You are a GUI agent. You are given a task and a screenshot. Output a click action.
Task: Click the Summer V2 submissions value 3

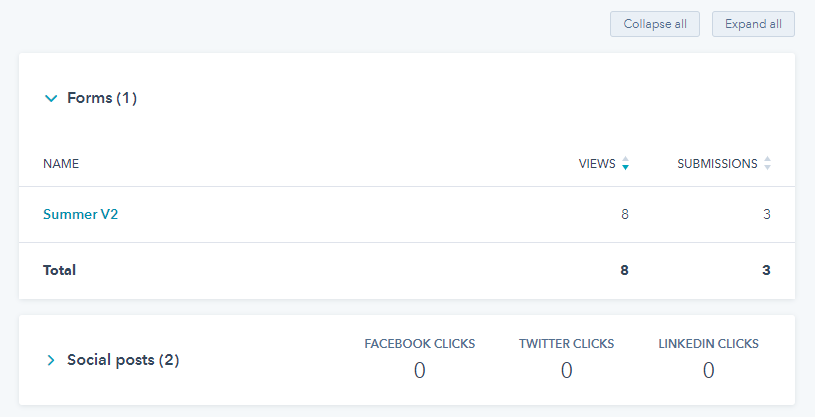point(767,214)
